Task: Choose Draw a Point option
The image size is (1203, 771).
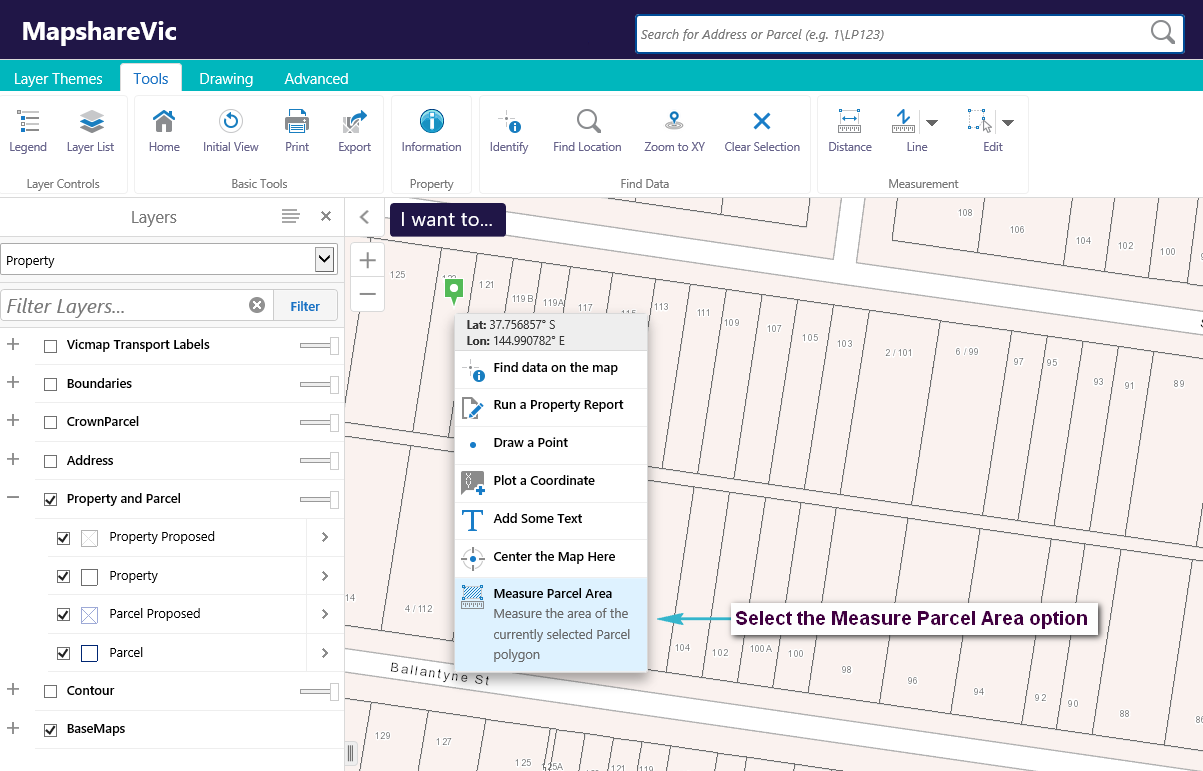Action: click(551, 444)
